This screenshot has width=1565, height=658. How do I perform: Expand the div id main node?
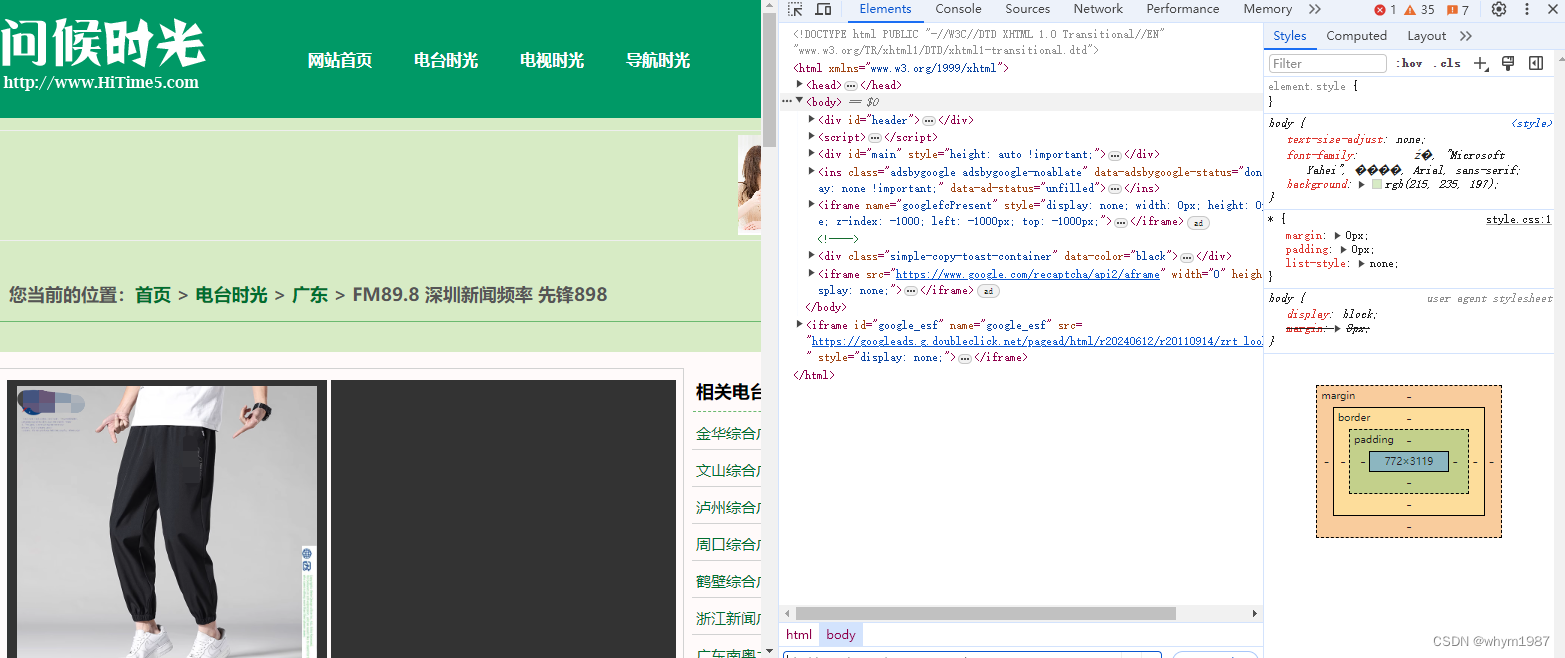pos(812,154)
